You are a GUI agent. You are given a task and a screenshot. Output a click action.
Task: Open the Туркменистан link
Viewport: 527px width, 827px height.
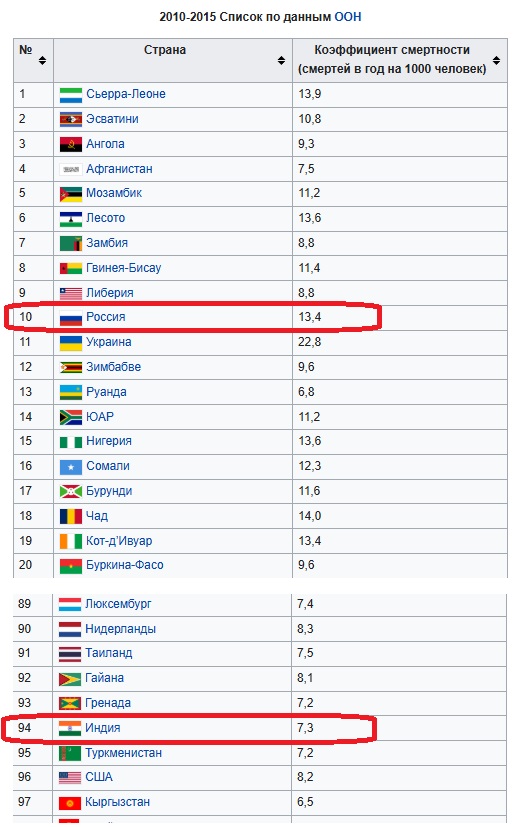123,753
